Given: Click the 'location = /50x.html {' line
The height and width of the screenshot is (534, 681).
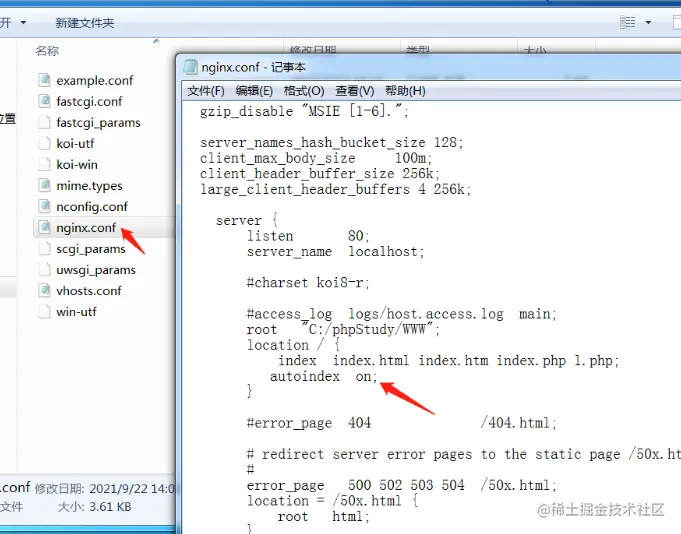Looking at the screenshot, I should [x=332, y=501].
